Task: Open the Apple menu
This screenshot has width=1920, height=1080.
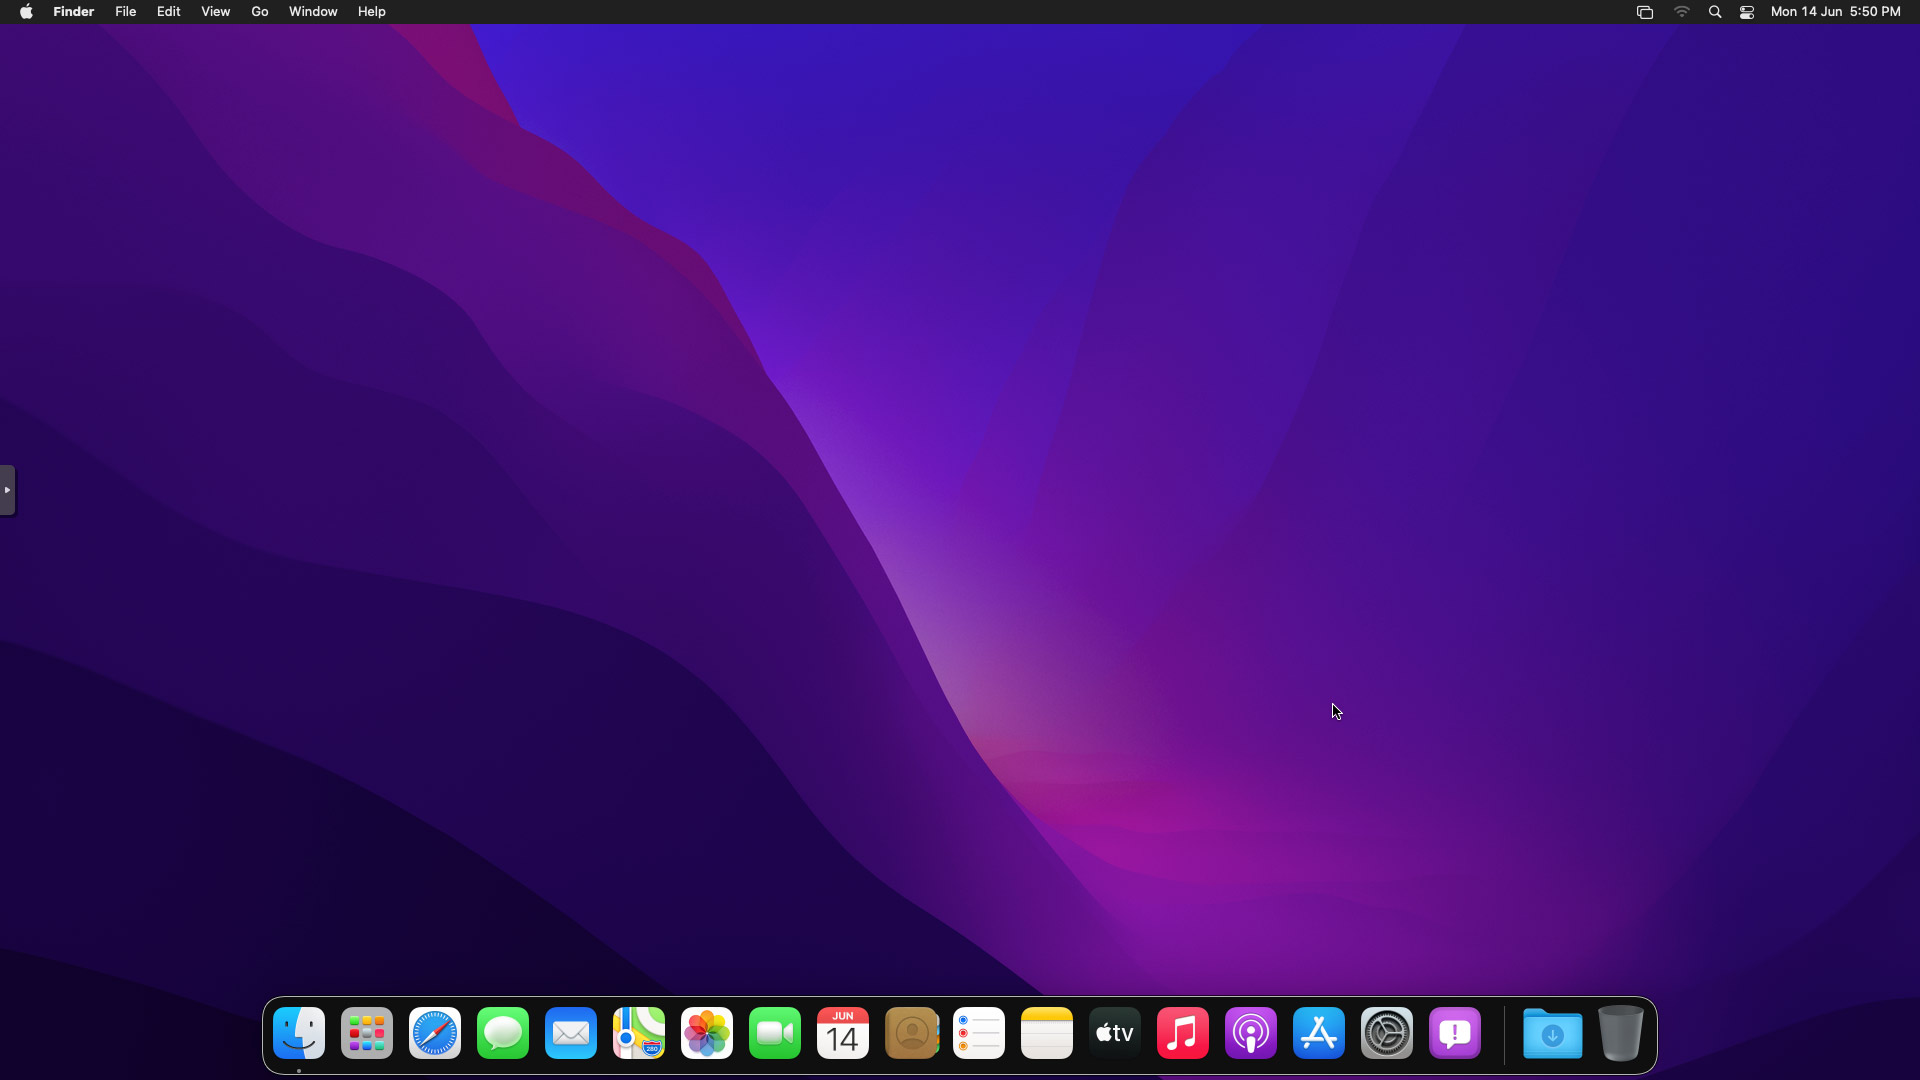Action: [x=26, y=12]
